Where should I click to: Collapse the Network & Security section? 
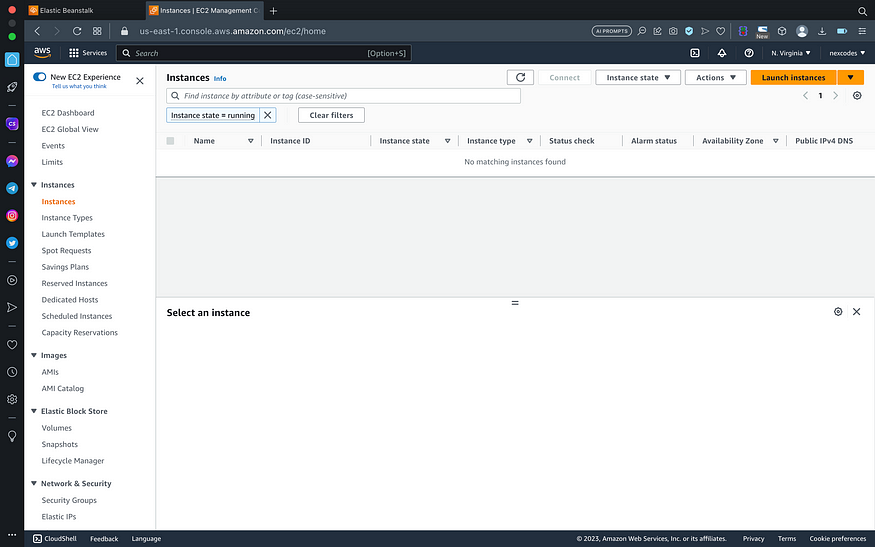[x=33, y=483]
